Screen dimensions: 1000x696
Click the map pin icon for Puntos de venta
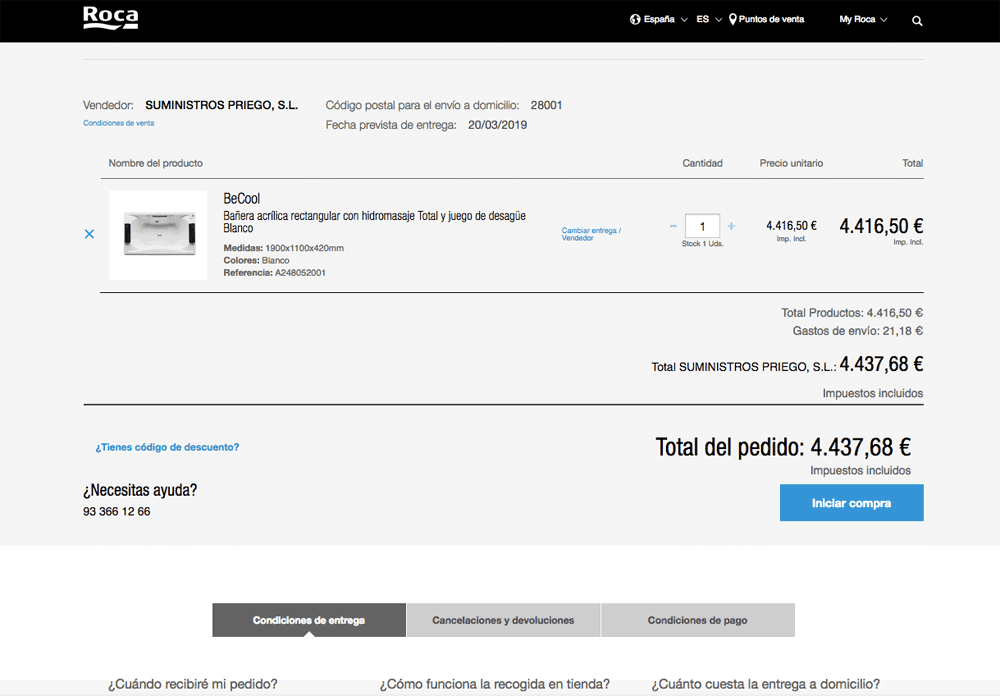tap(733, 19)
